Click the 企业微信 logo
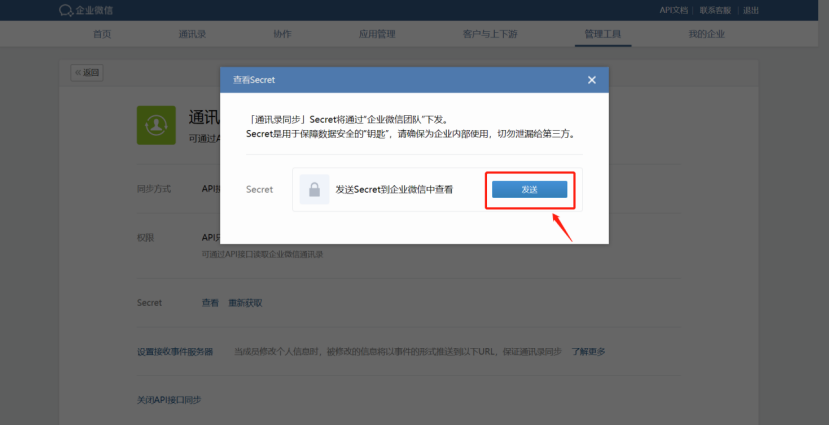Image resolution: width=830 pixels, height=426 pixels. coord(86,10)
